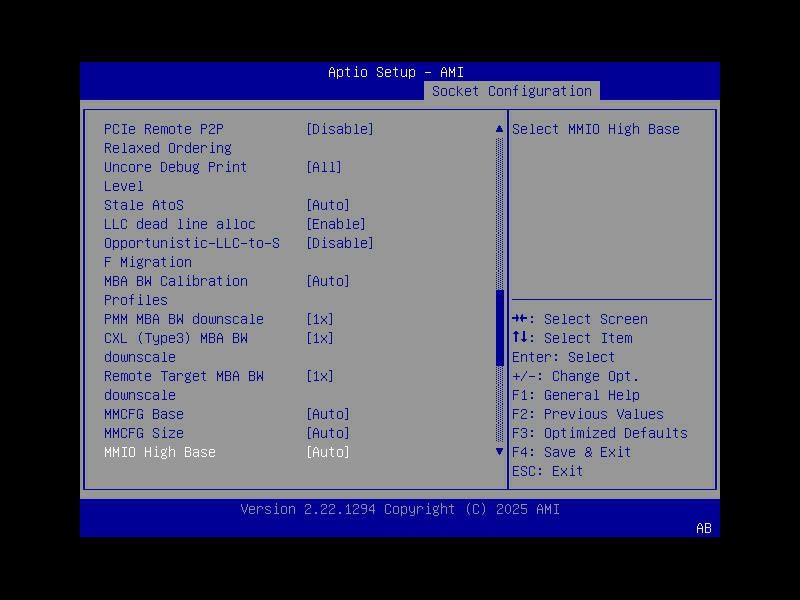Image resolution: width=800 pixels, height=600 pixels.
Task: Switch to the Socket Configuration tab
Action: coord(513,90)
